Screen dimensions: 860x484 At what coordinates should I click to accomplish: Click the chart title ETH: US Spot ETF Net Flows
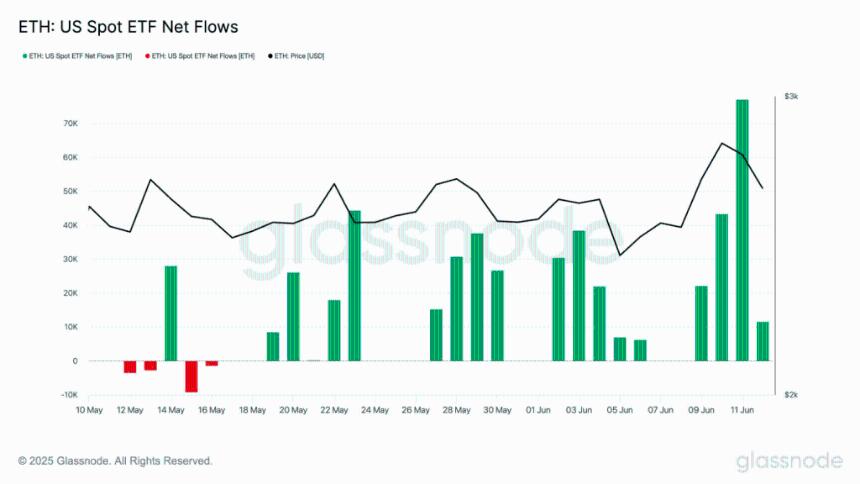[x=128, y=25]
